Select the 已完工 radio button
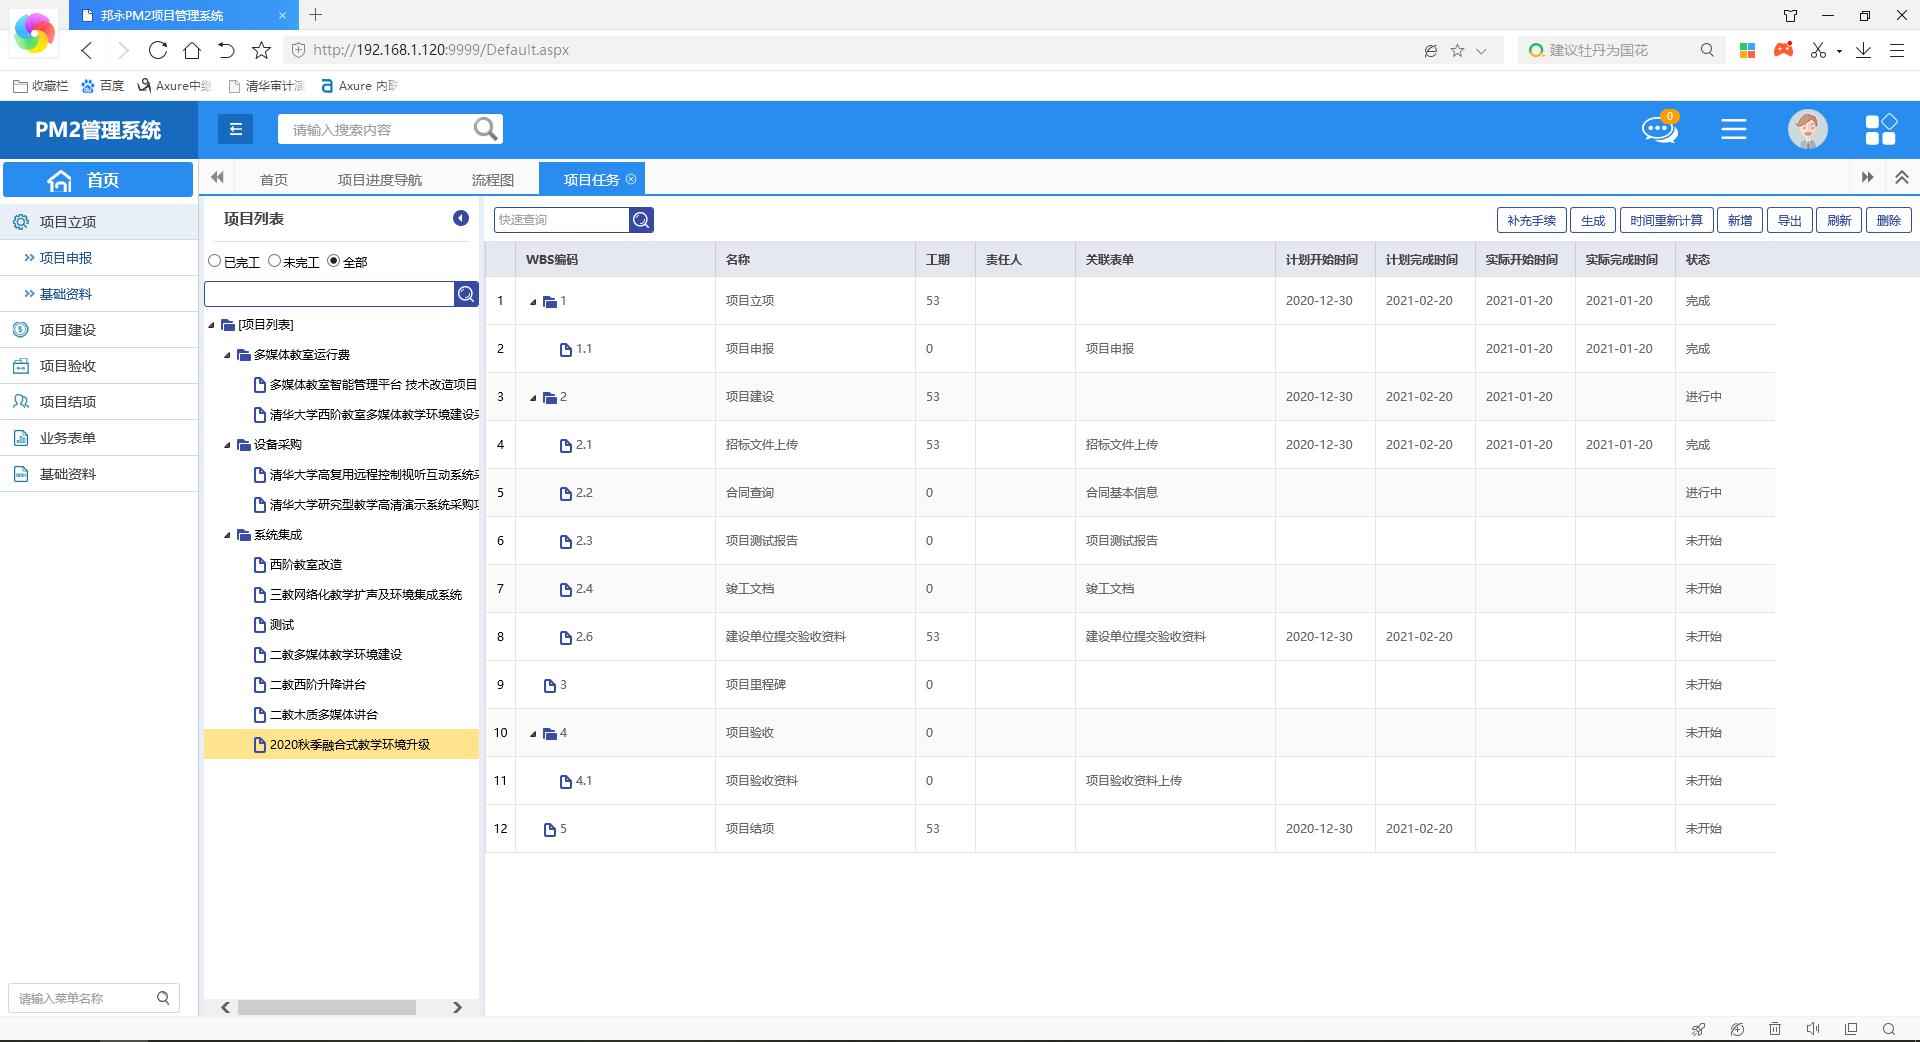The width and height of the screenshot is (1920, 1042). tap(214, 261)
